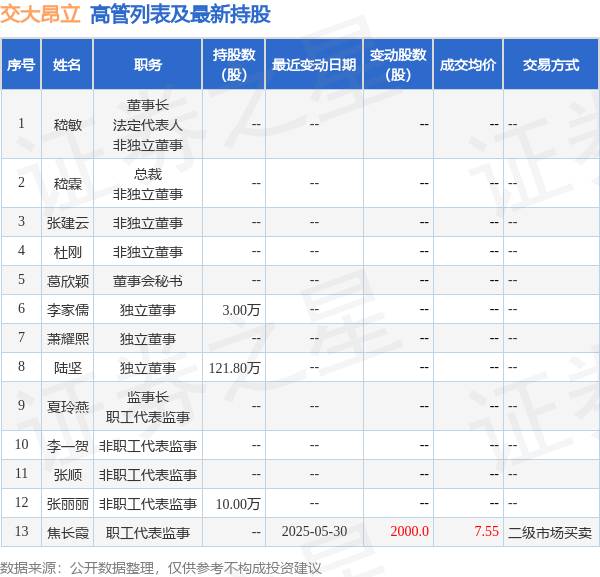Select the name '杜刚'
The width and height of the screenshot is (600, 577).
[68, 252]
